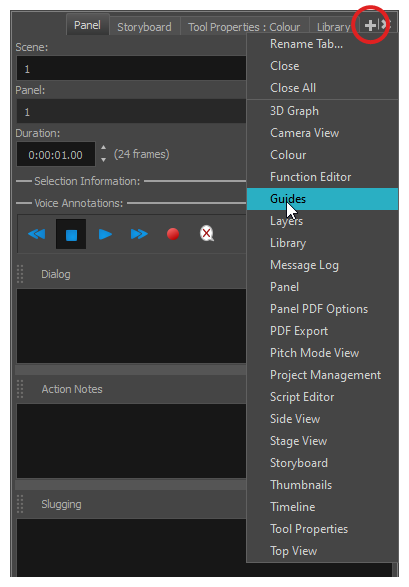Switch to the Storyboard tab
Viewport: 409px width, 587px height.
click(144, 27)
